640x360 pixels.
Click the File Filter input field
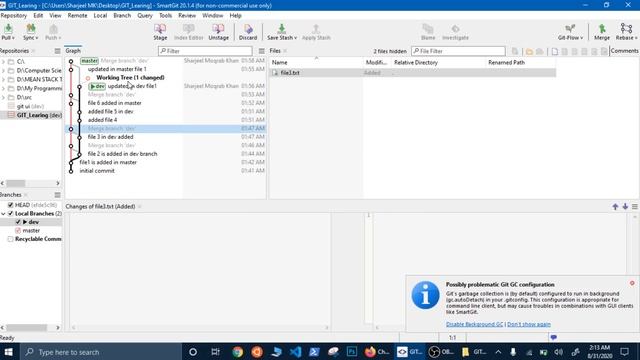click(458, 51)
